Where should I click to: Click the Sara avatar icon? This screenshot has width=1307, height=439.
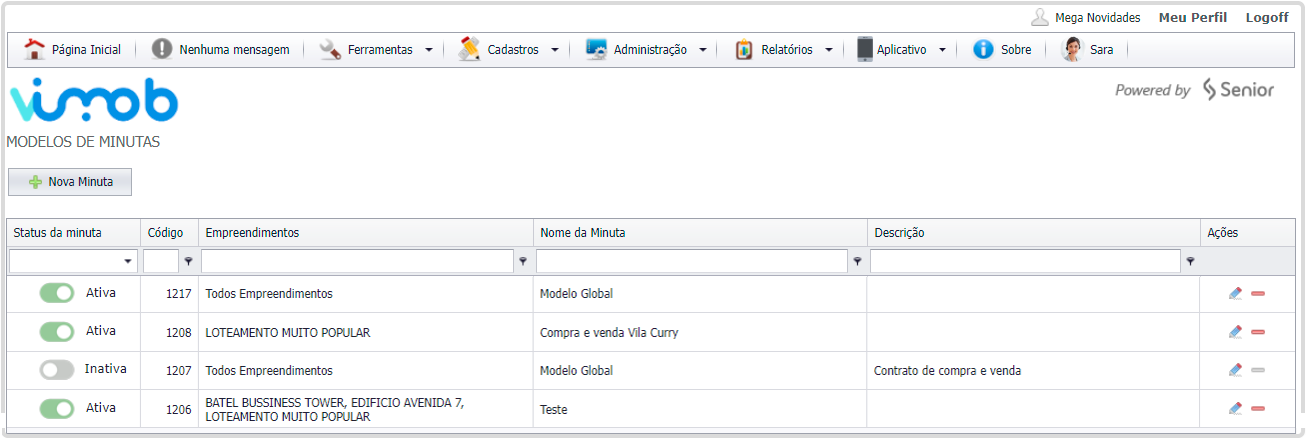coord(1072,49)
